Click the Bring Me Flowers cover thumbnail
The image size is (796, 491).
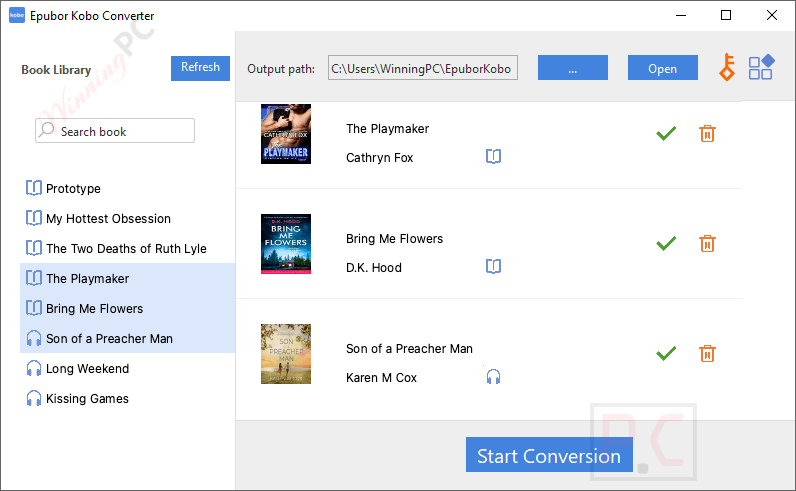pos(286,244)
